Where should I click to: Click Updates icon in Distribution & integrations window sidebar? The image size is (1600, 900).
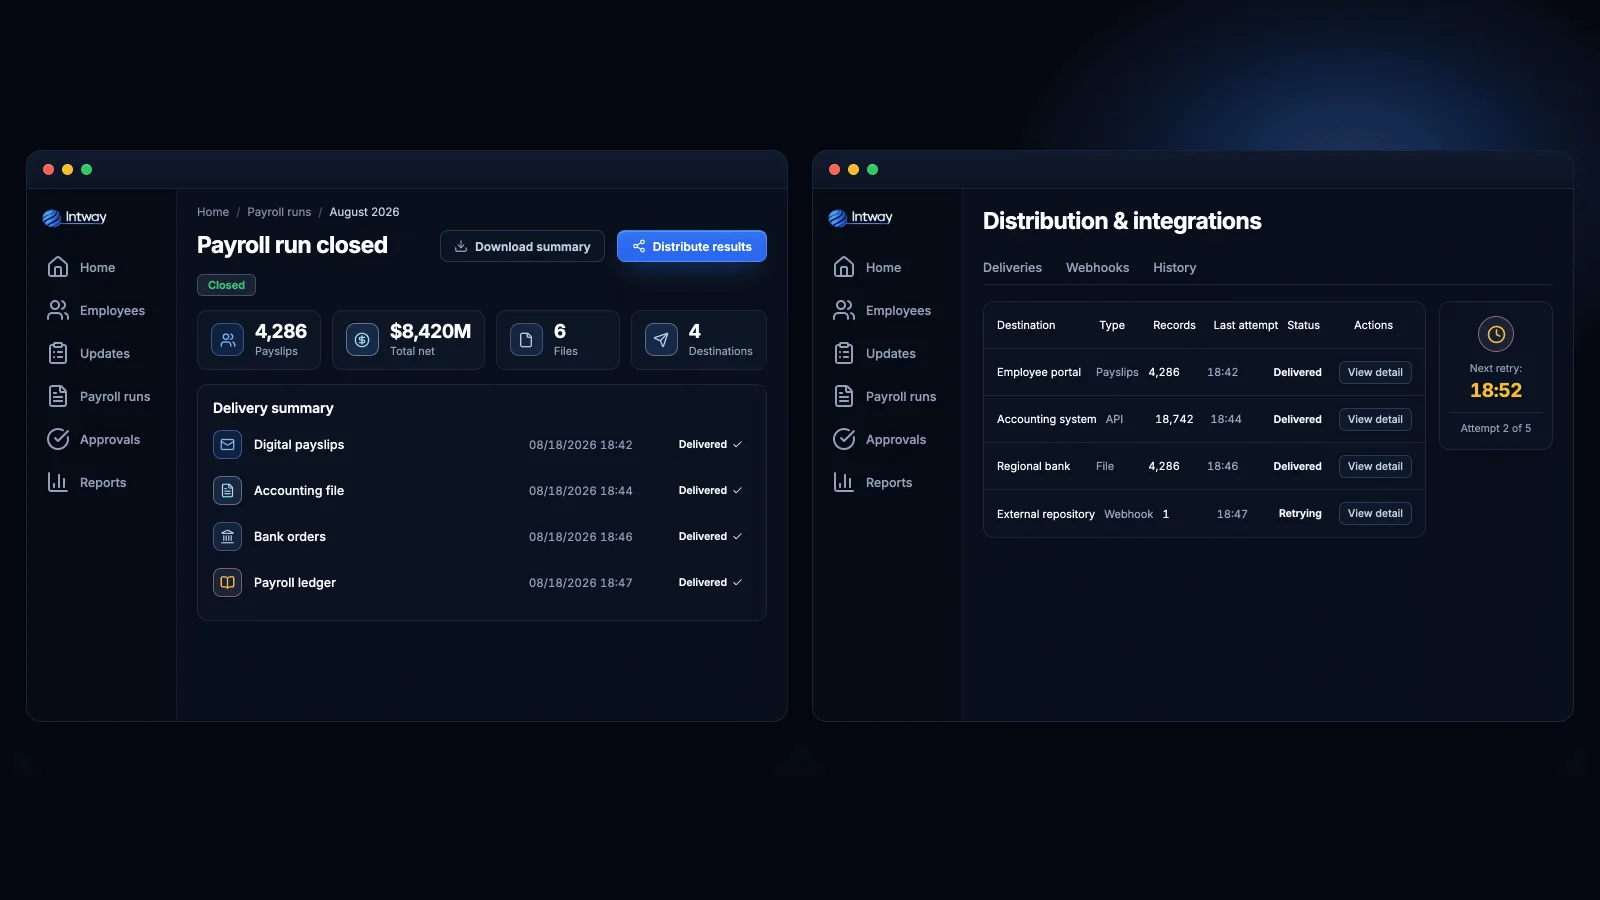[x=844, y=353]
